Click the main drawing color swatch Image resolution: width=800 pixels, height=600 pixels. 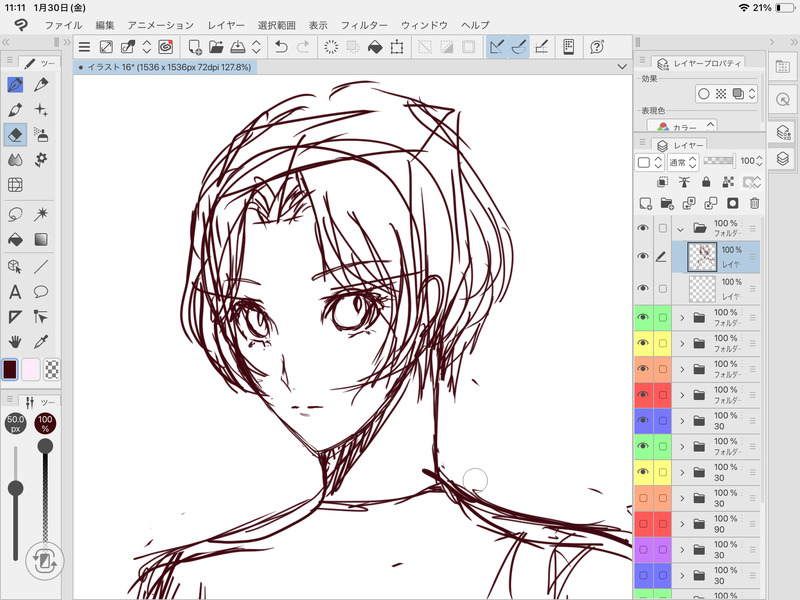[x=10, y=369]
